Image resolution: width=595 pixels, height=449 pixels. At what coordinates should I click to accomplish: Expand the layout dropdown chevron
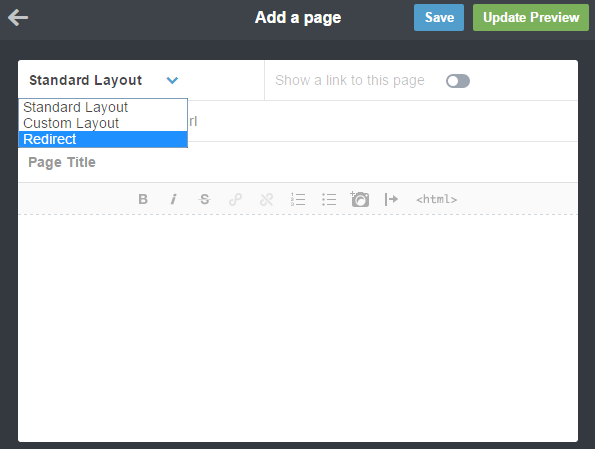(x=172, y=80)
